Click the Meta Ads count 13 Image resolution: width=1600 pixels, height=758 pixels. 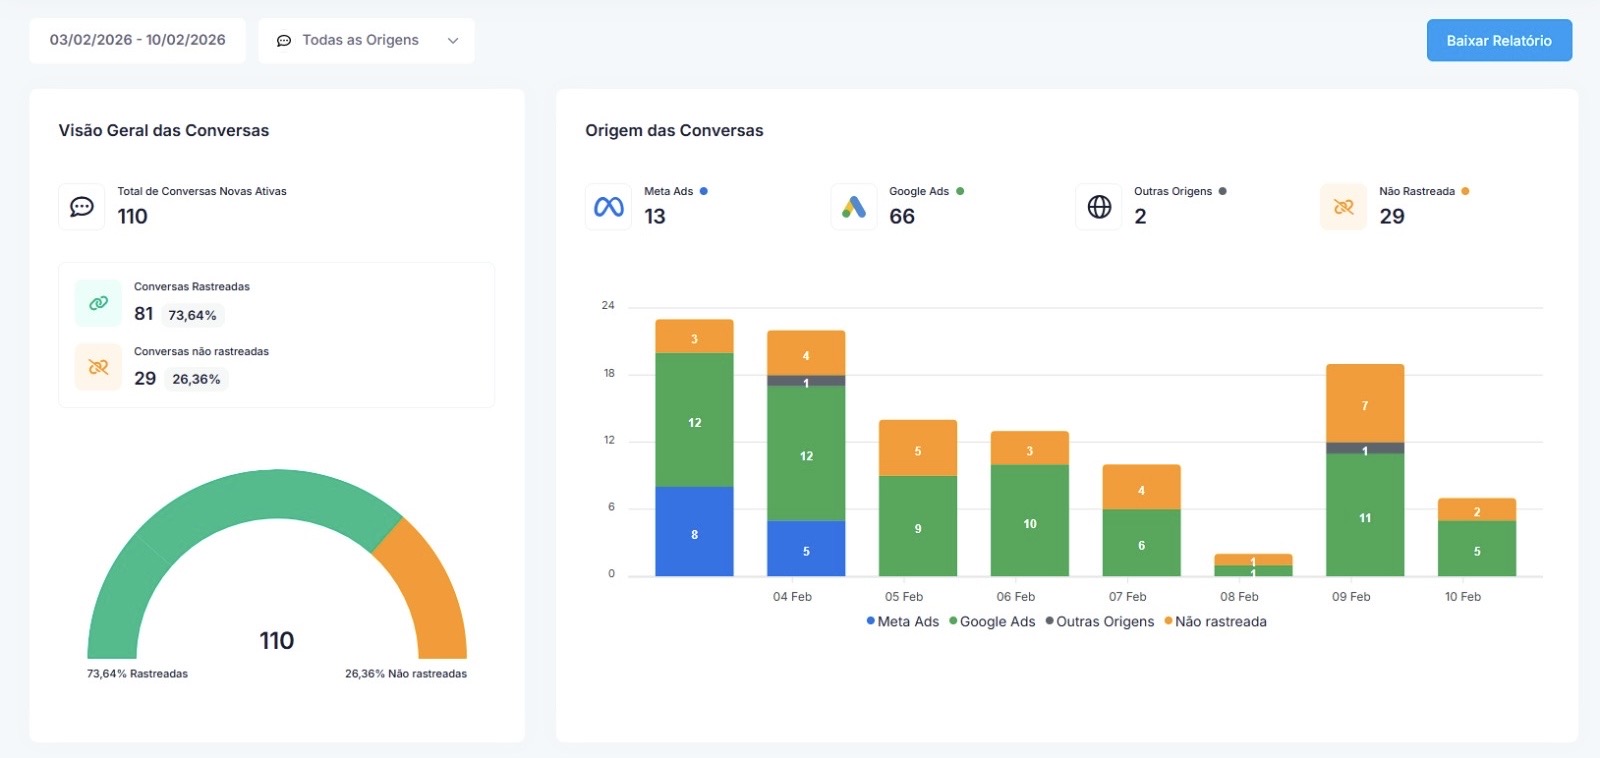coord(655,216)
